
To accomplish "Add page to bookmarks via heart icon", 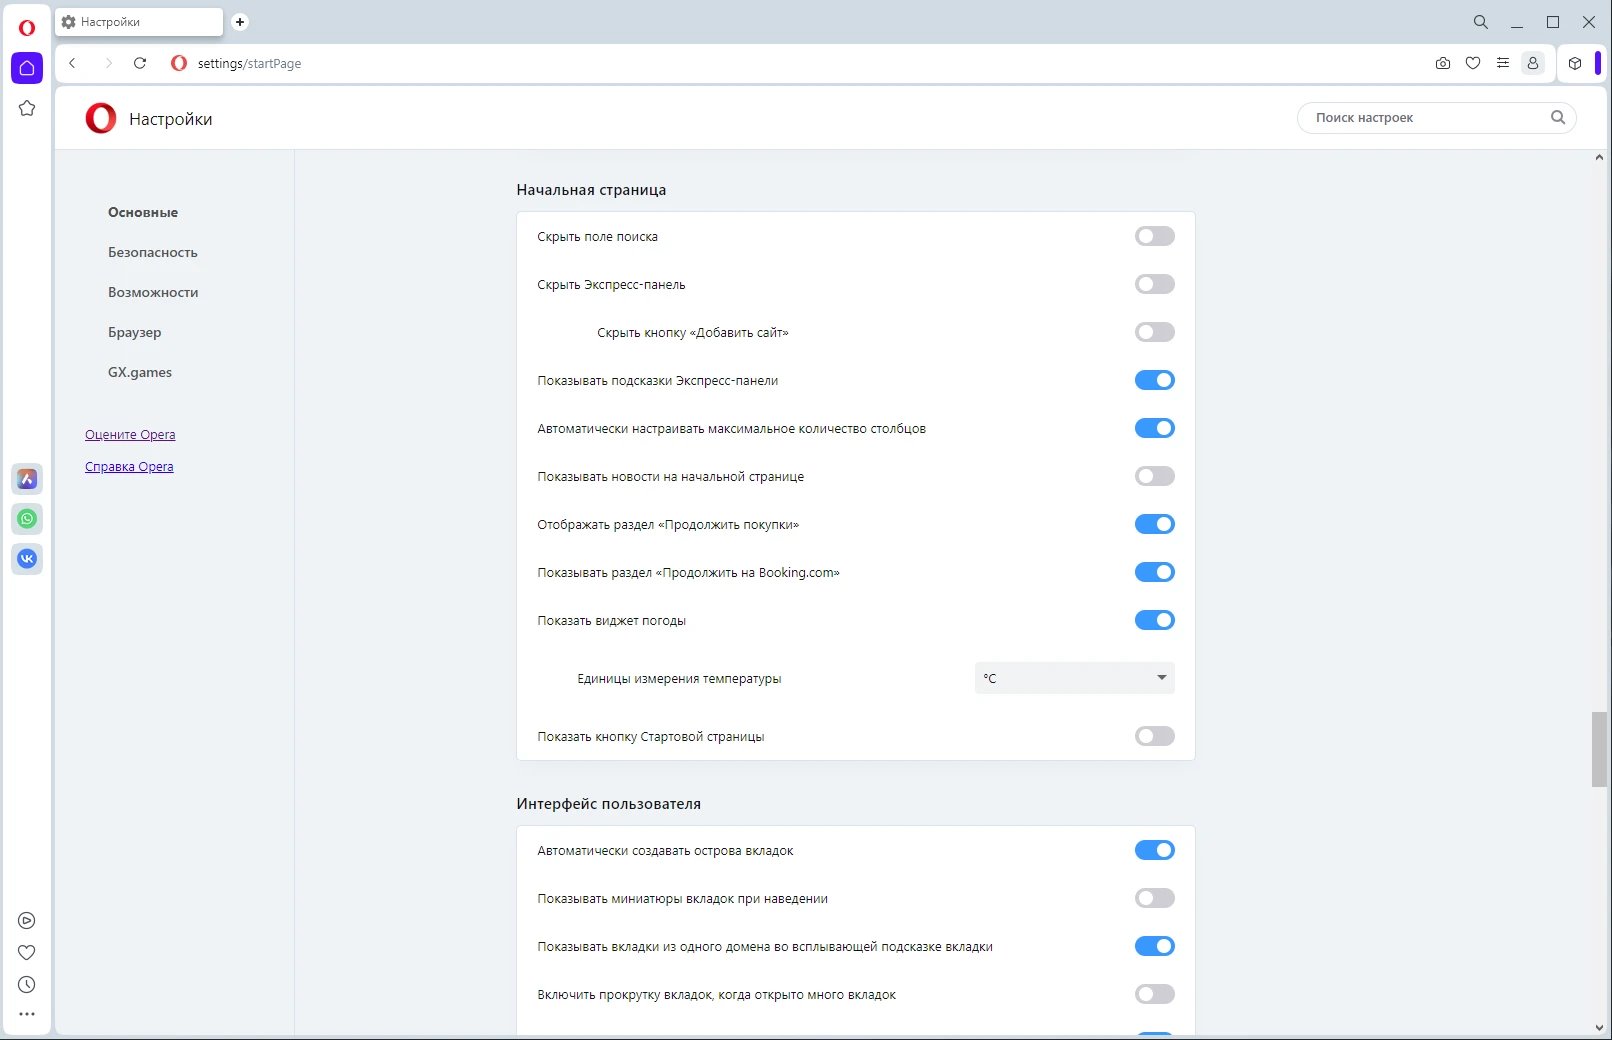I will point(1472,63).
